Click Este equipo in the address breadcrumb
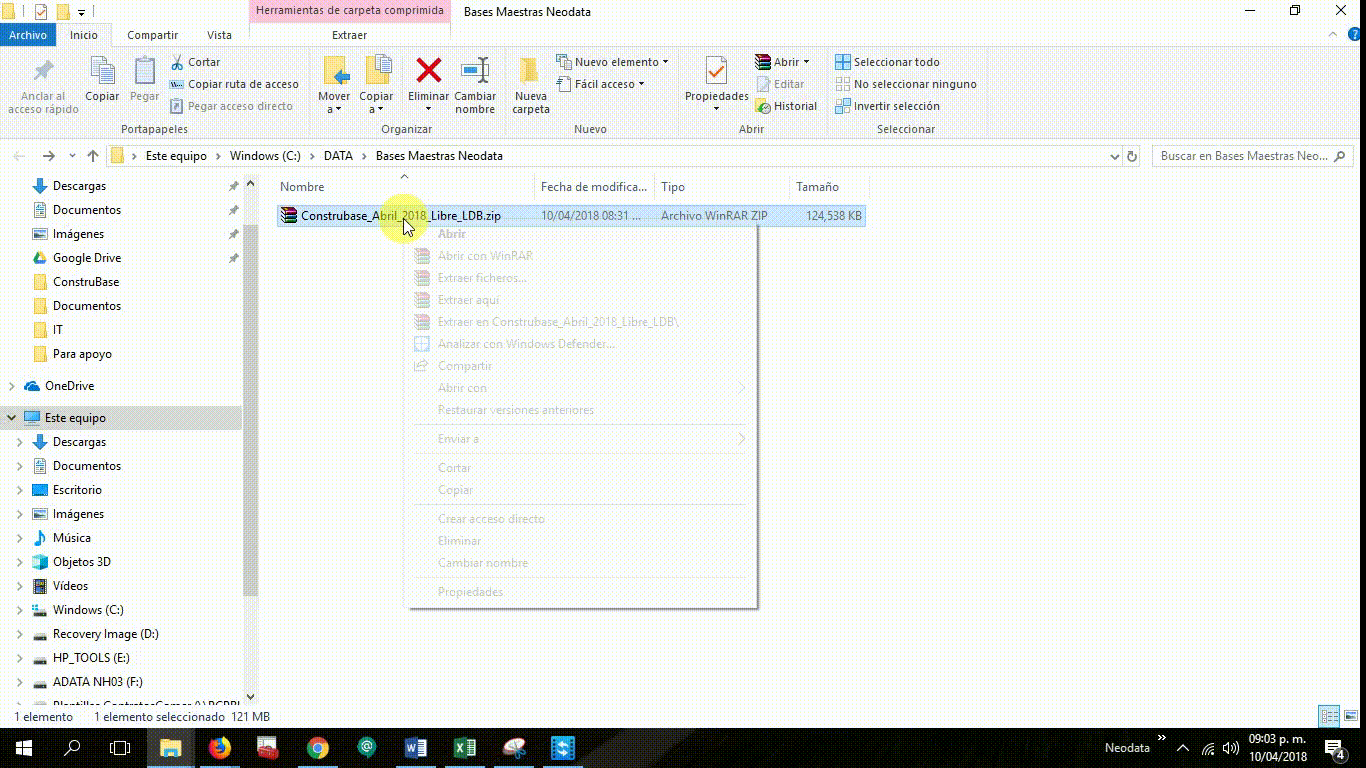 click(176, 156)
